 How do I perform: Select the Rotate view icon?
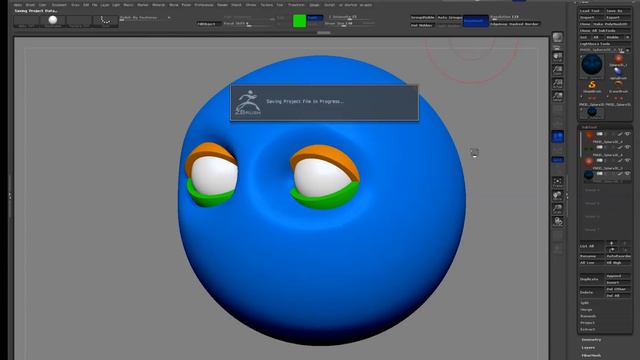(558, 222)
